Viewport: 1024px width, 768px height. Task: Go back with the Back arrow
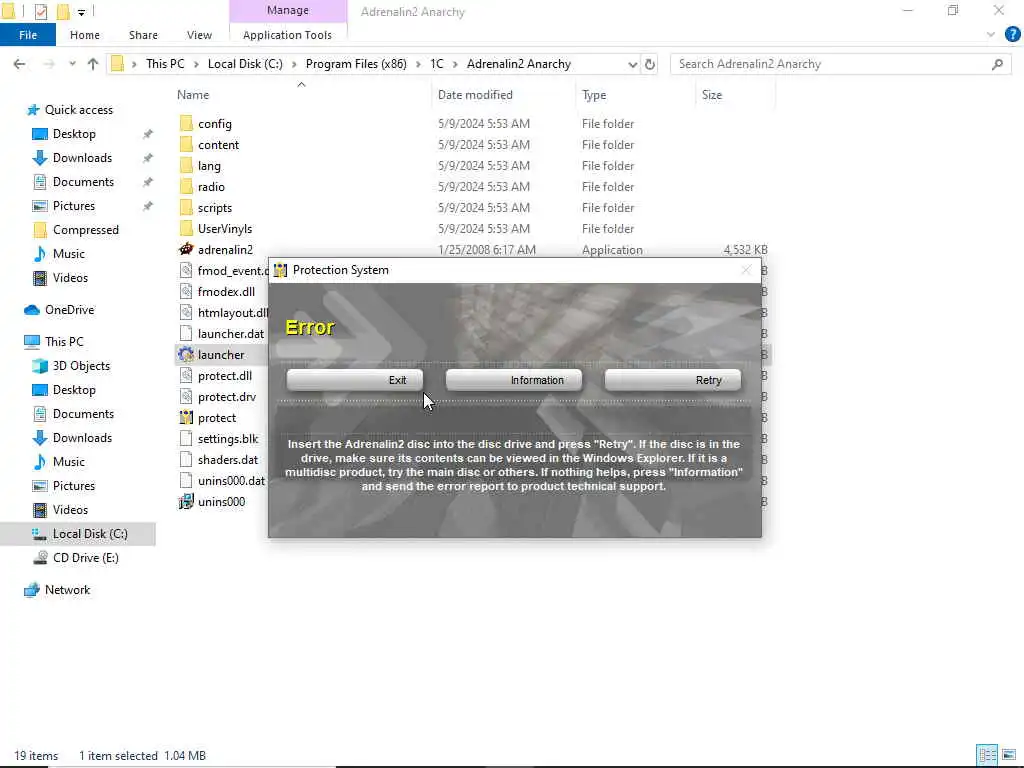[20, 64]
